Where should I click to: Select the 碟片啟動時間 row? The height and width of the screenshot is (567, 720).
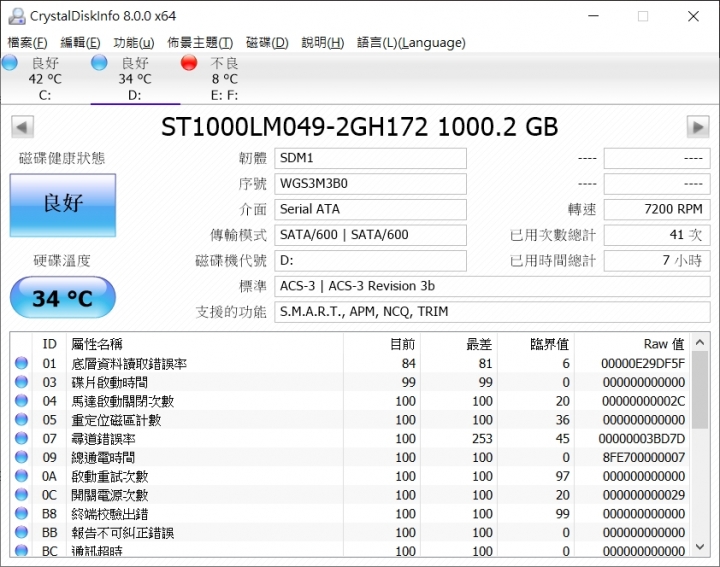(350, 382)
